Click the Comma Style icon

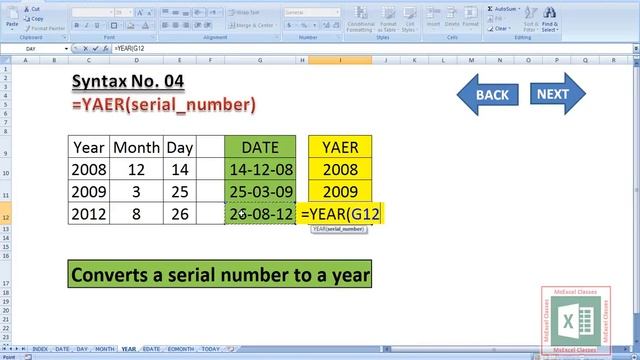pyautogui.click(x=315, y=25)
